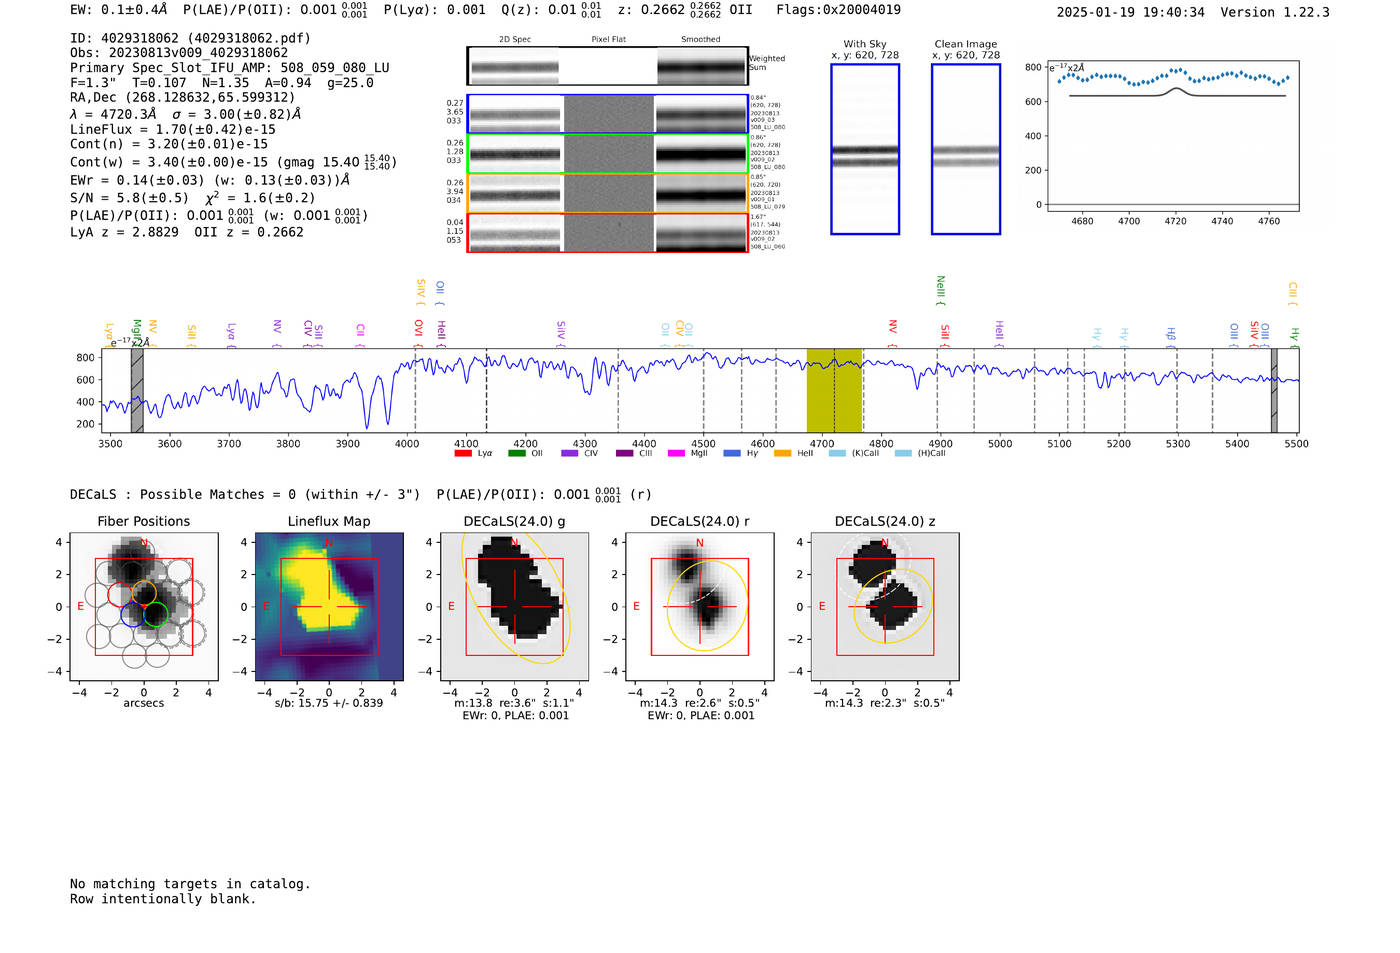
Task: Open the Weighted Sum 2D spectrum cutout
Action: coord(608,66)
